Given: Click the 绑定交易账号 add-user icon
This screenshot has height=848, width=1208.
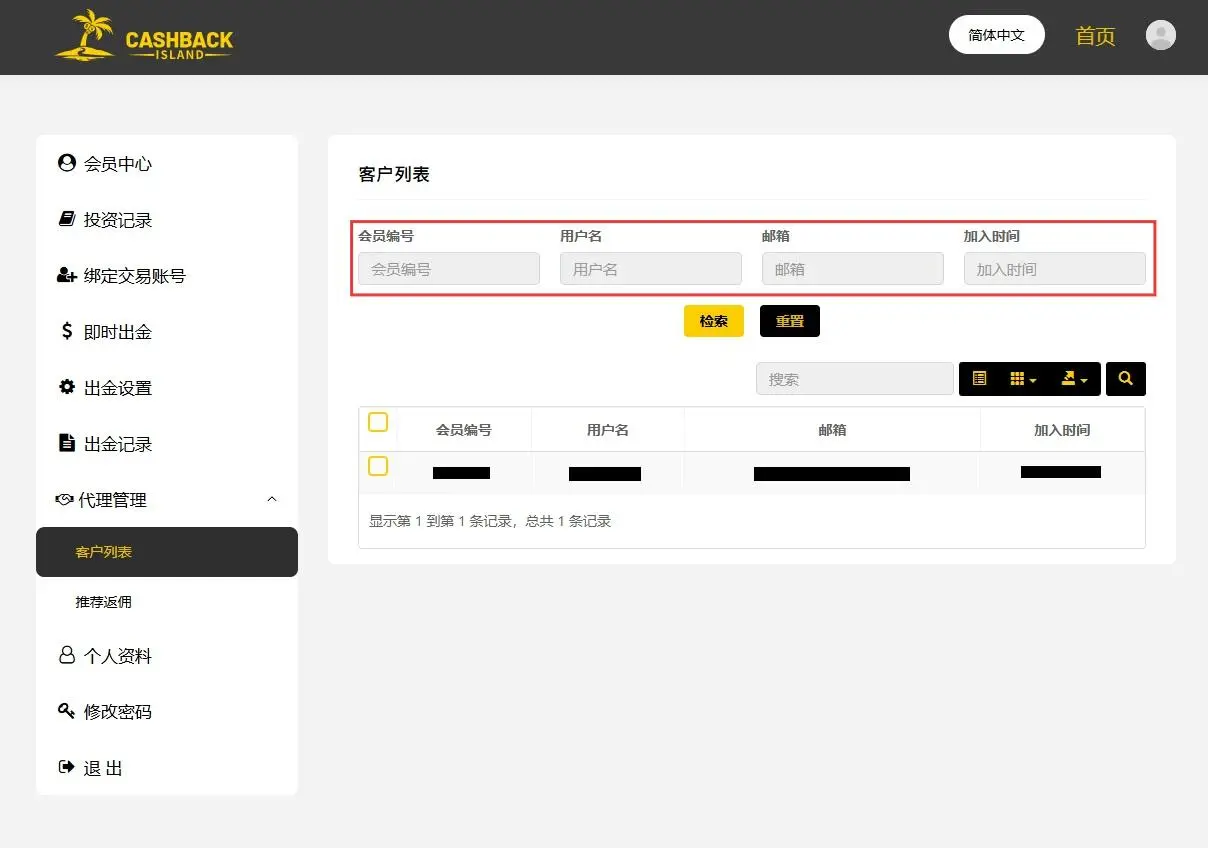Looking at the screenshot, I should pyautogui.click(x=67, y=275).
